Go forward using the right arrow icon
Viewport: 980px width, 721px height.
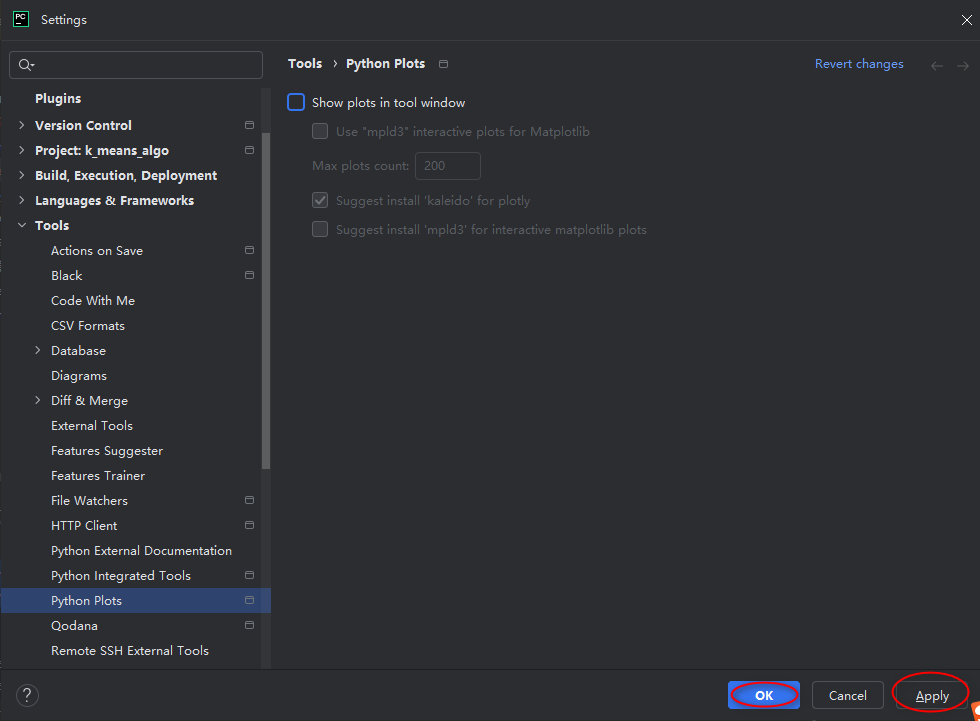coord(962,66)
